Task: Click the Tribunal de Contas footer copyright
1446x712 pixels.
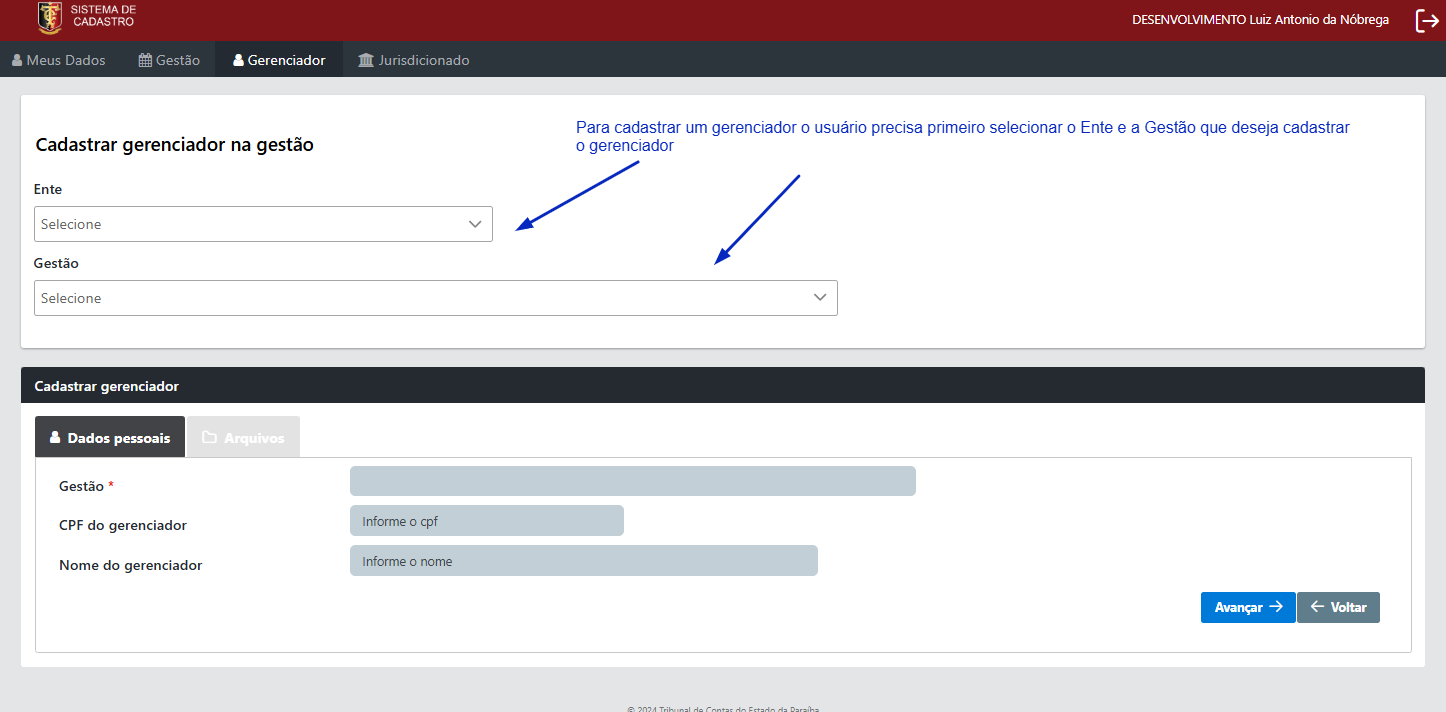Action: 723,709
